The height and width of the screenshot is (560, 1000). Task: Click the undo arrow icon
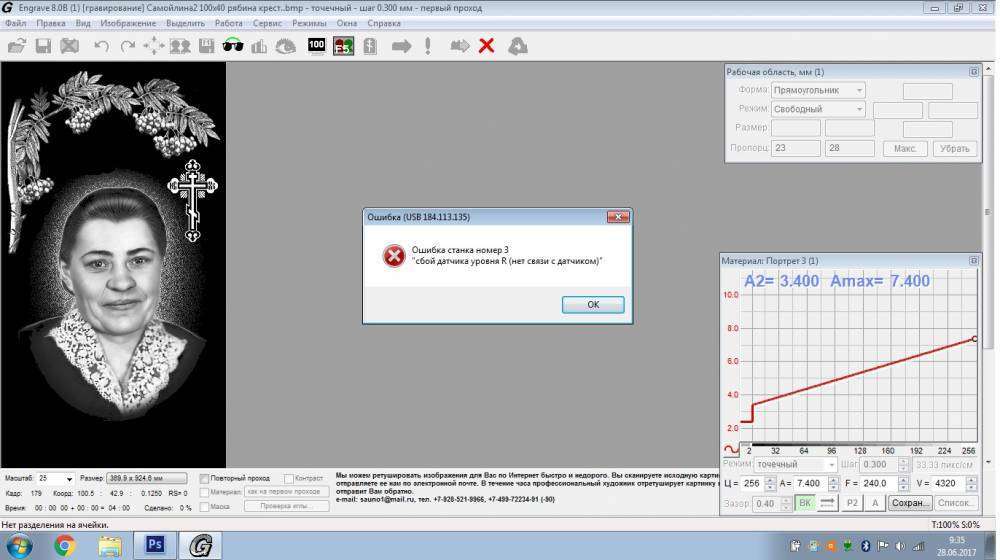(x=101, y=46)
